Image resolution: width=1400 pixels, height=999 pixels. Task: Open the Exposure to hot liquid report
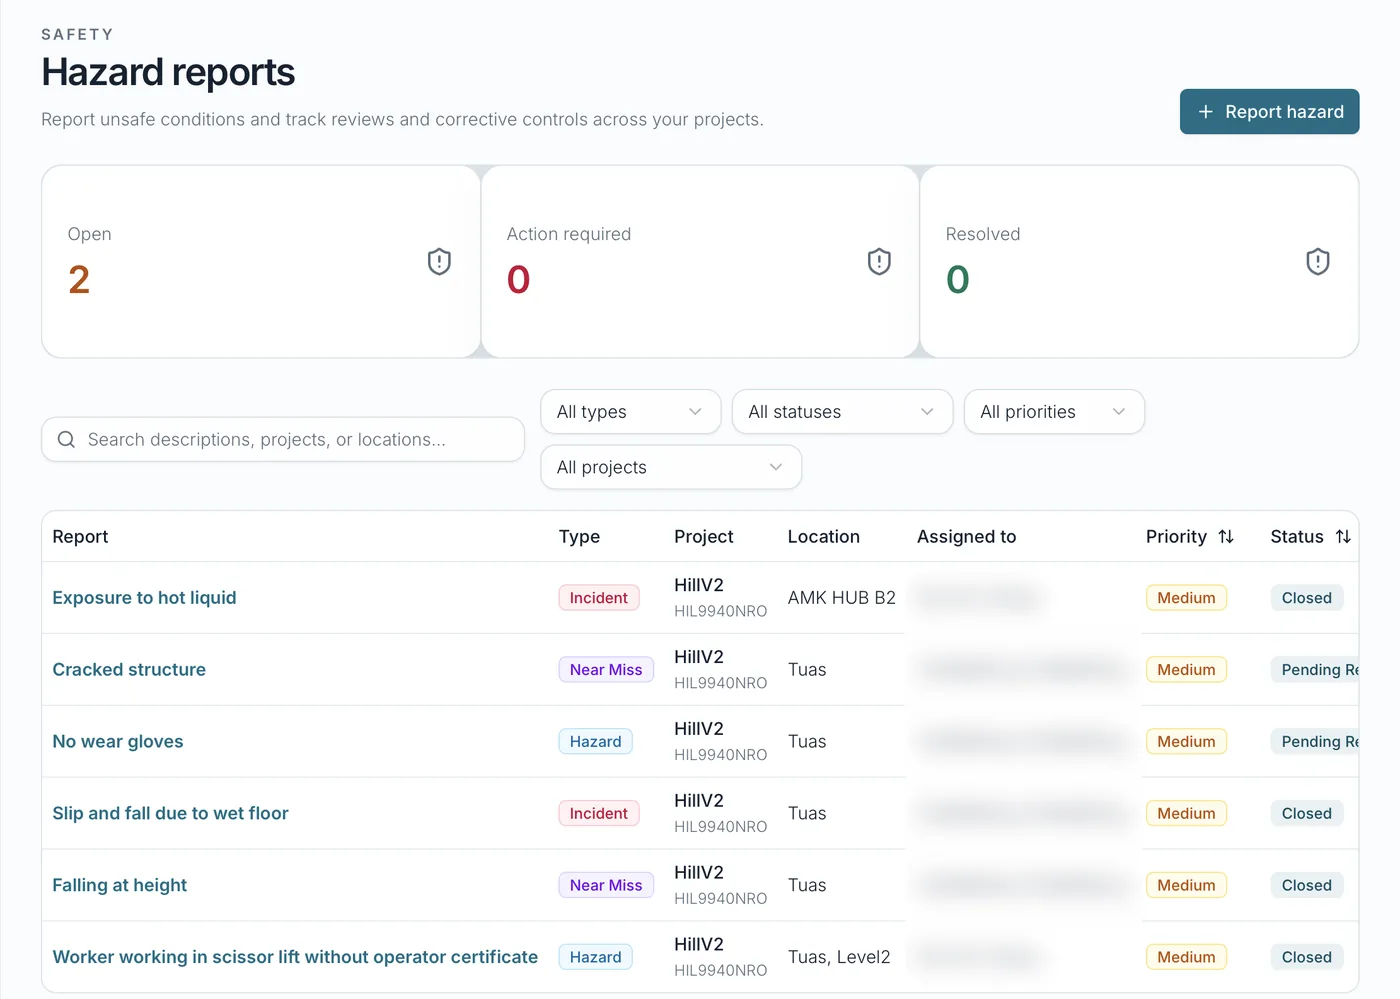145,598
